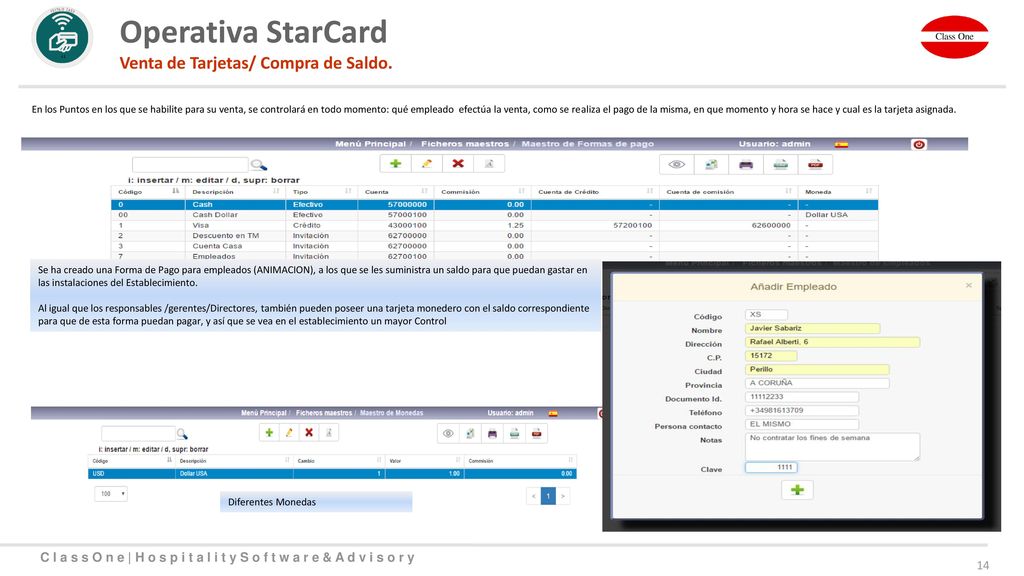Image resolution: width=1024 pixels, height=576 pixels.
Task: Click the Ciudad field showing Perillo
Action: [817, 370]
